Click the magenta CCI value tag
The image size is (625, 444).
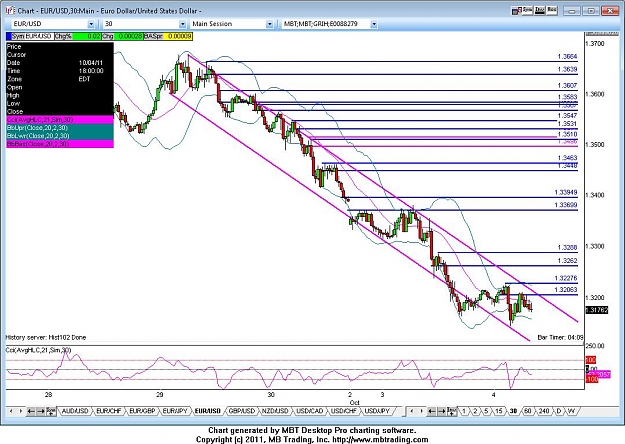click(602, 375)
